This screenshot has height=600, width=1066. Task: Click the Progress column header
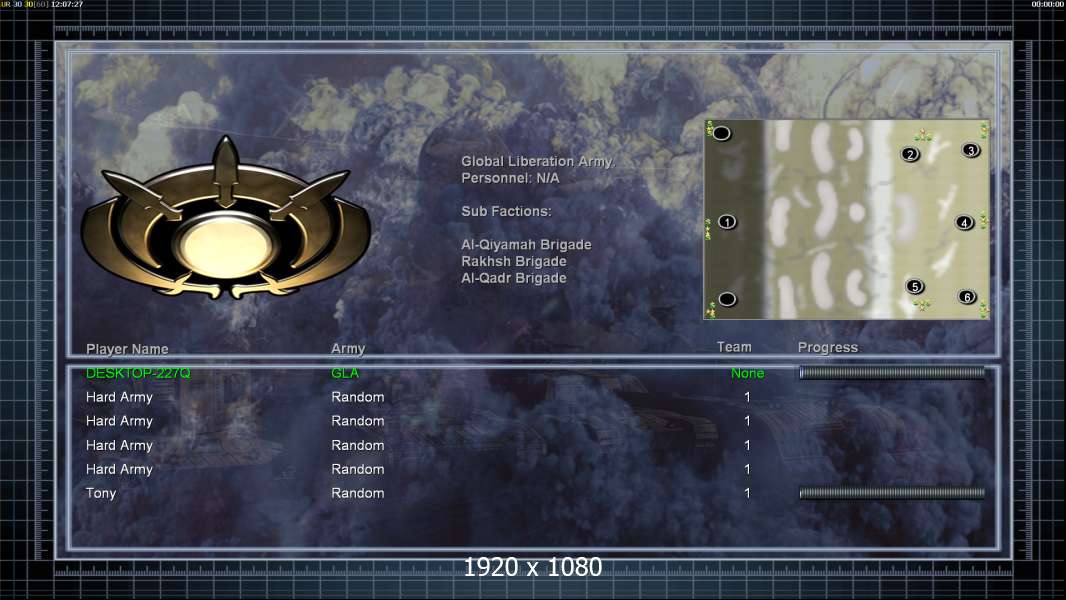(827, 347)
